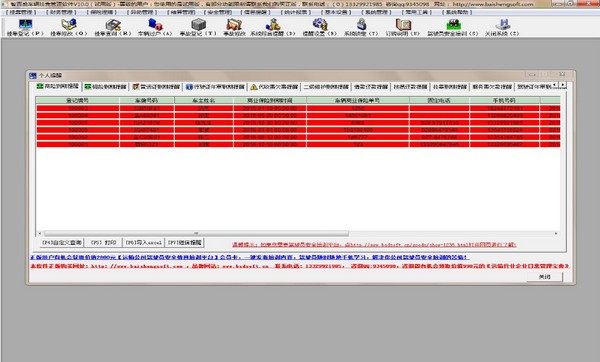Screen dimensions: 600x362
Task: Open the 系统帮助 menu
Action: [457, 12]
